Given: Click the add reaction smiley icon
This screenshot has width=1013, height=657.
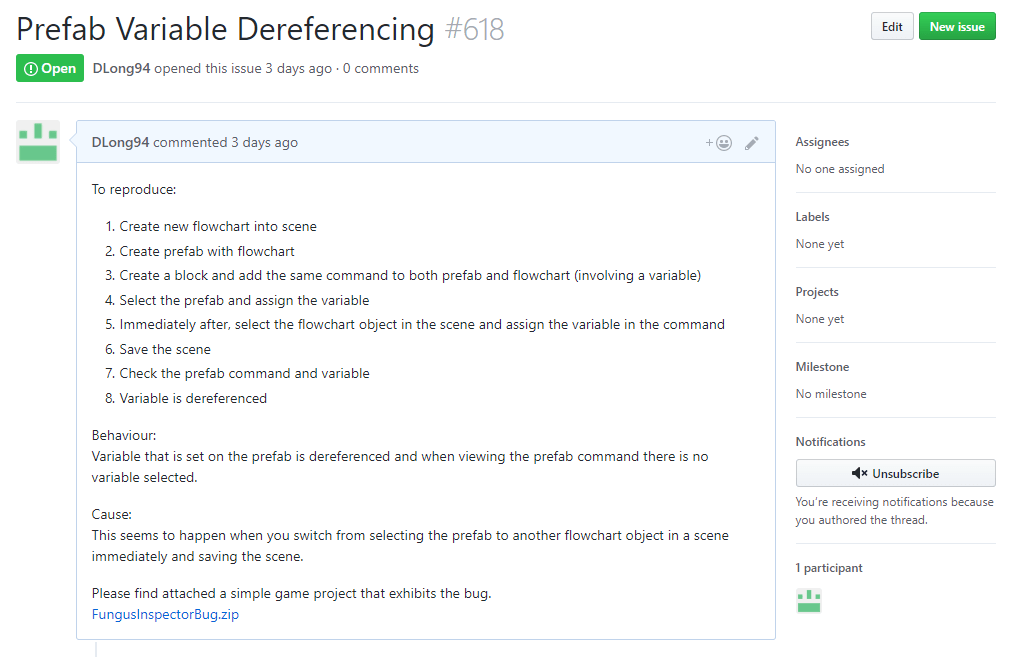Looking at the screenshot, I should (719, 143).
